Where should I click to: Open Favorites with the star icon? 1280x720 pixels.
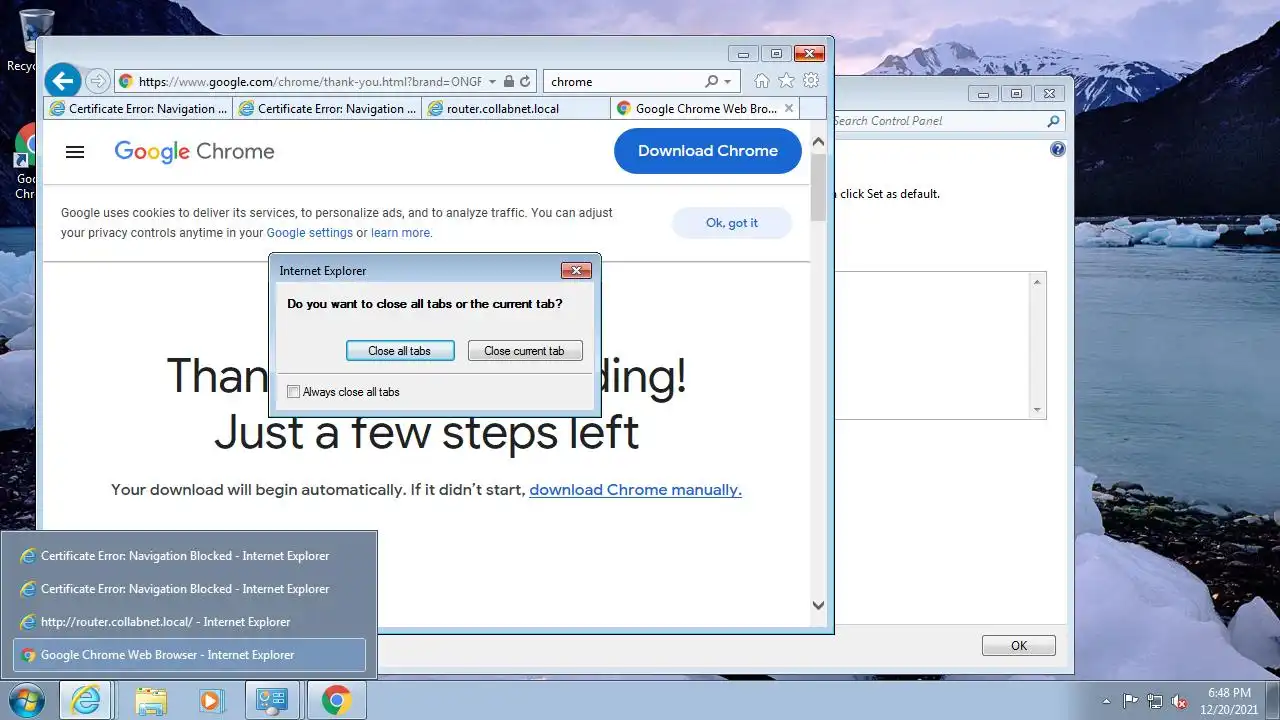(787, 81)
